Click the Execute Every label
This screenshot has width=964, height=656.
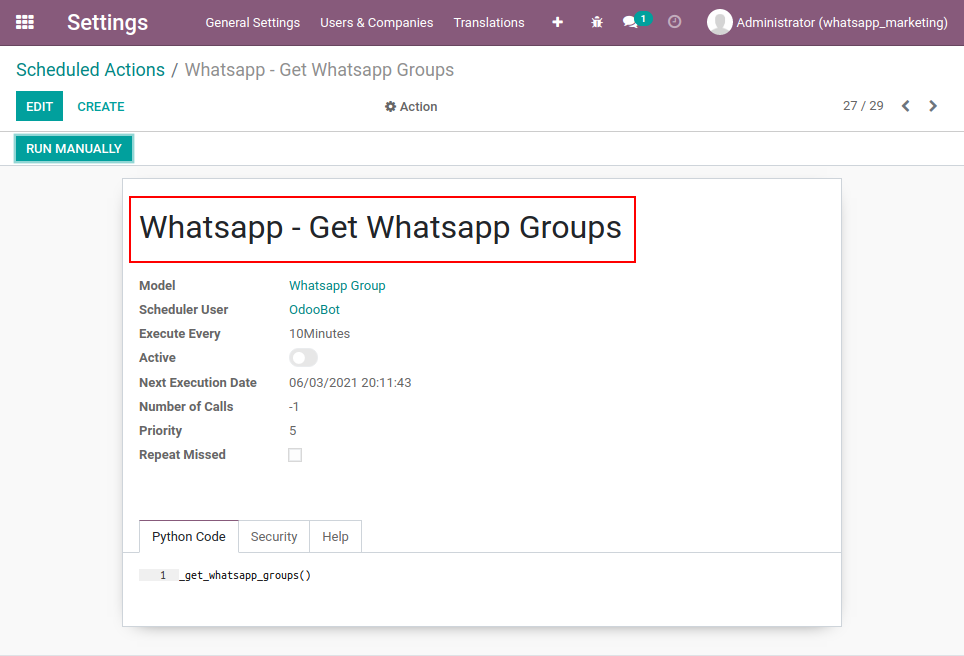coord(180,333)
